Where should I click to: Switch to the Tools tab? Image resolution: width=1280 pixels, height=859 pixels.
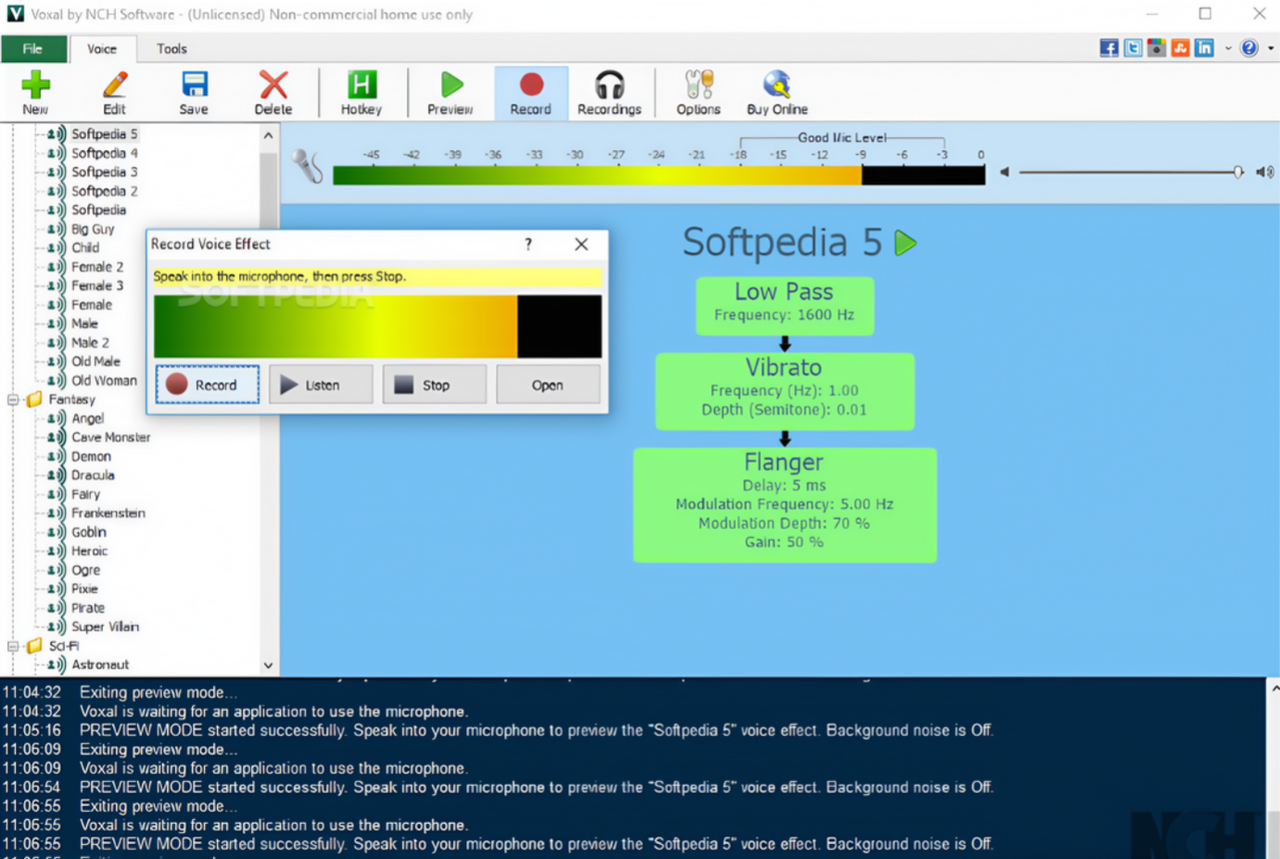point(172,48)
